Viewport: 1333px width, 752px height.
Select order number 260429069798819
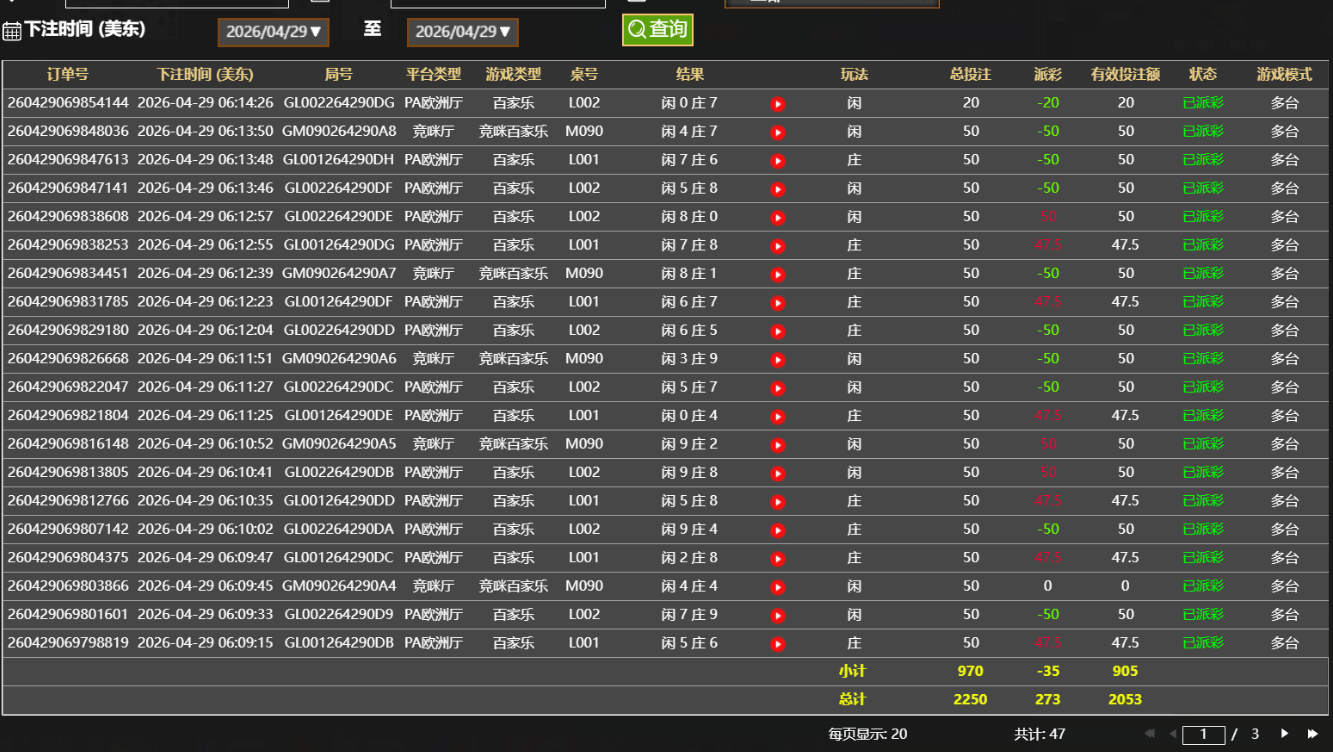click(68, 643)
